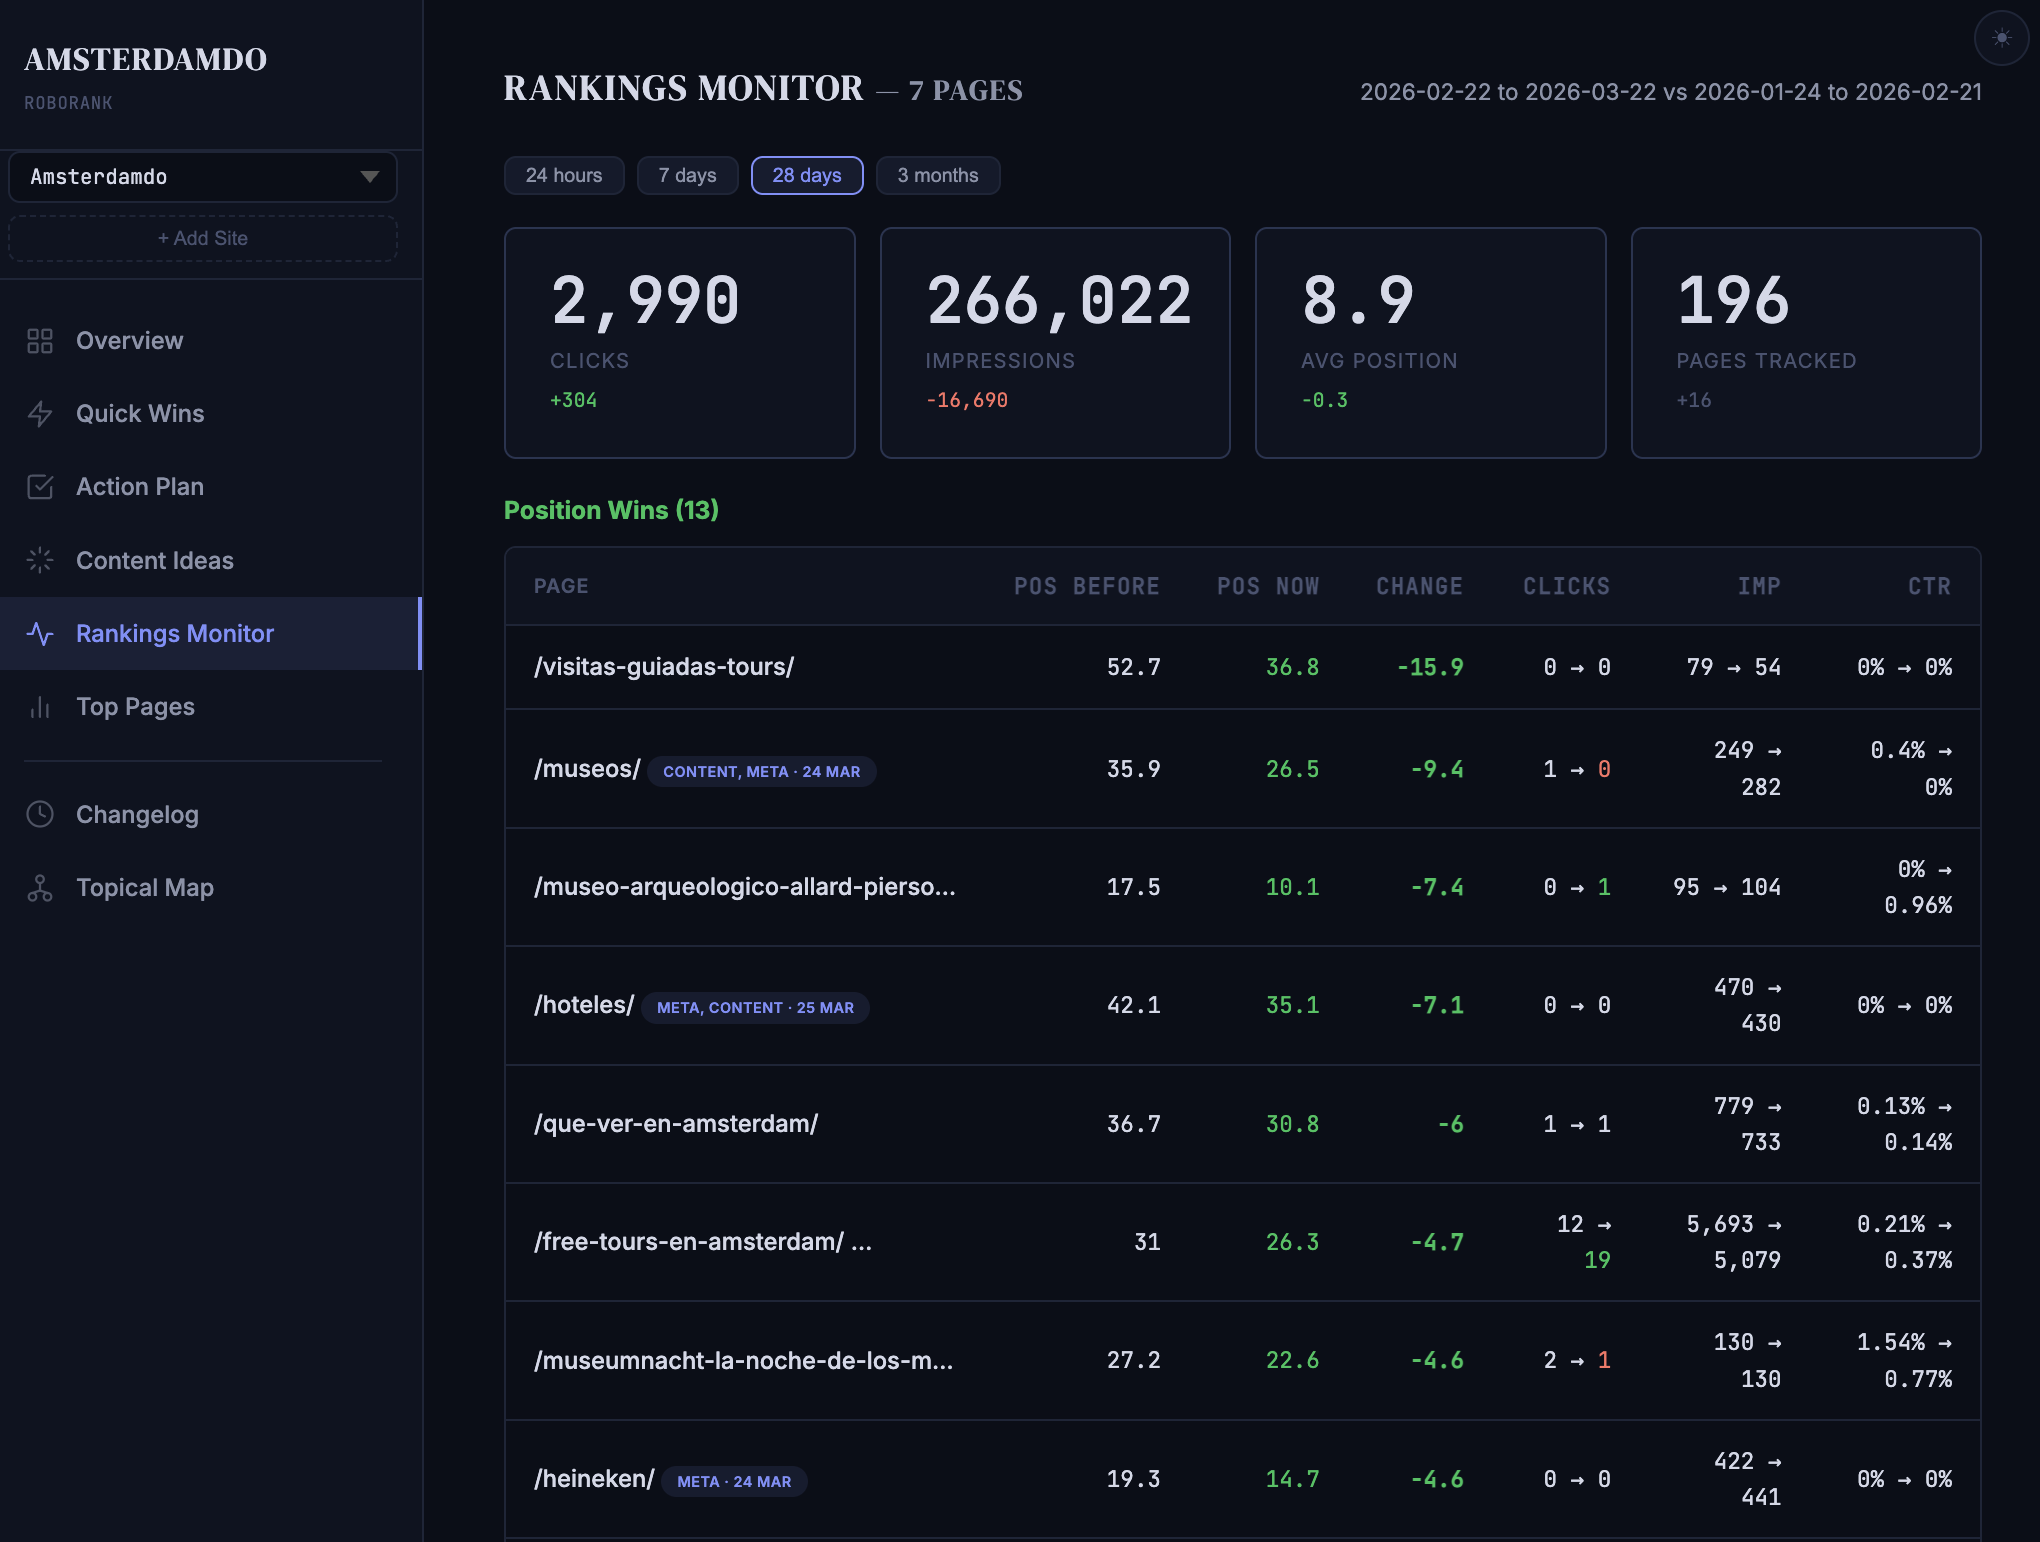
Task: Select the Topical Map node icon
Action: (x=41, y=887)
